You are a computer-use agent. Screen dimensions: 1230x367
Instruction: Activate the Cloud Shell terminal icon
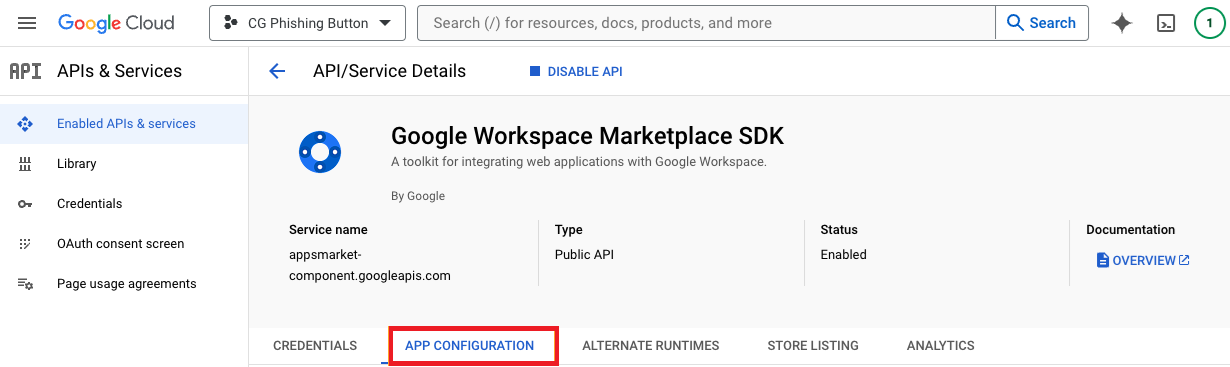click(1165, 23)
